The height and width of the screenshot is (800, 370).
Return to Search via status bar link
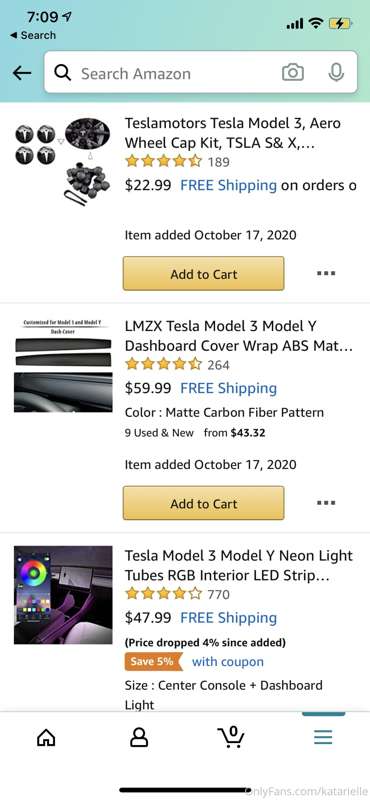click(33, 35)
